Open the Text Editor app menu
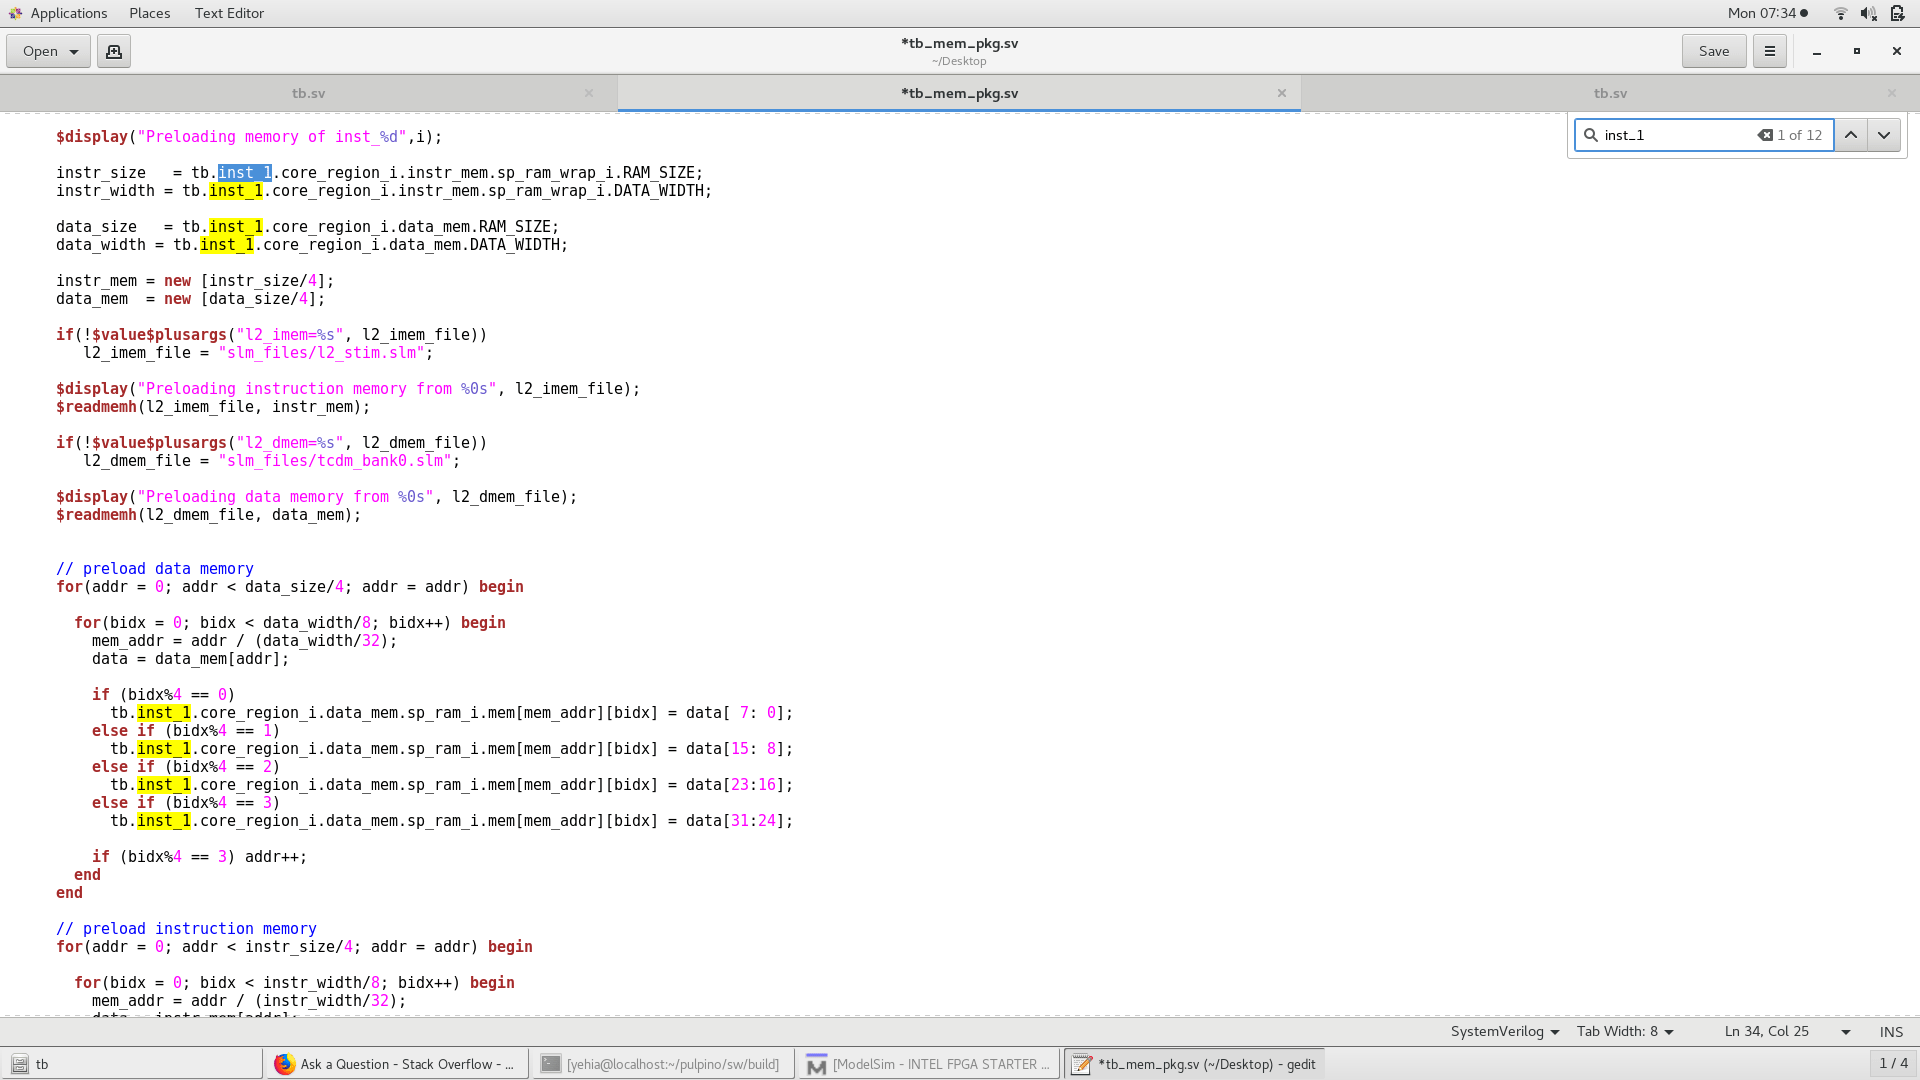1920x1080 pixels. pos(229,13)
